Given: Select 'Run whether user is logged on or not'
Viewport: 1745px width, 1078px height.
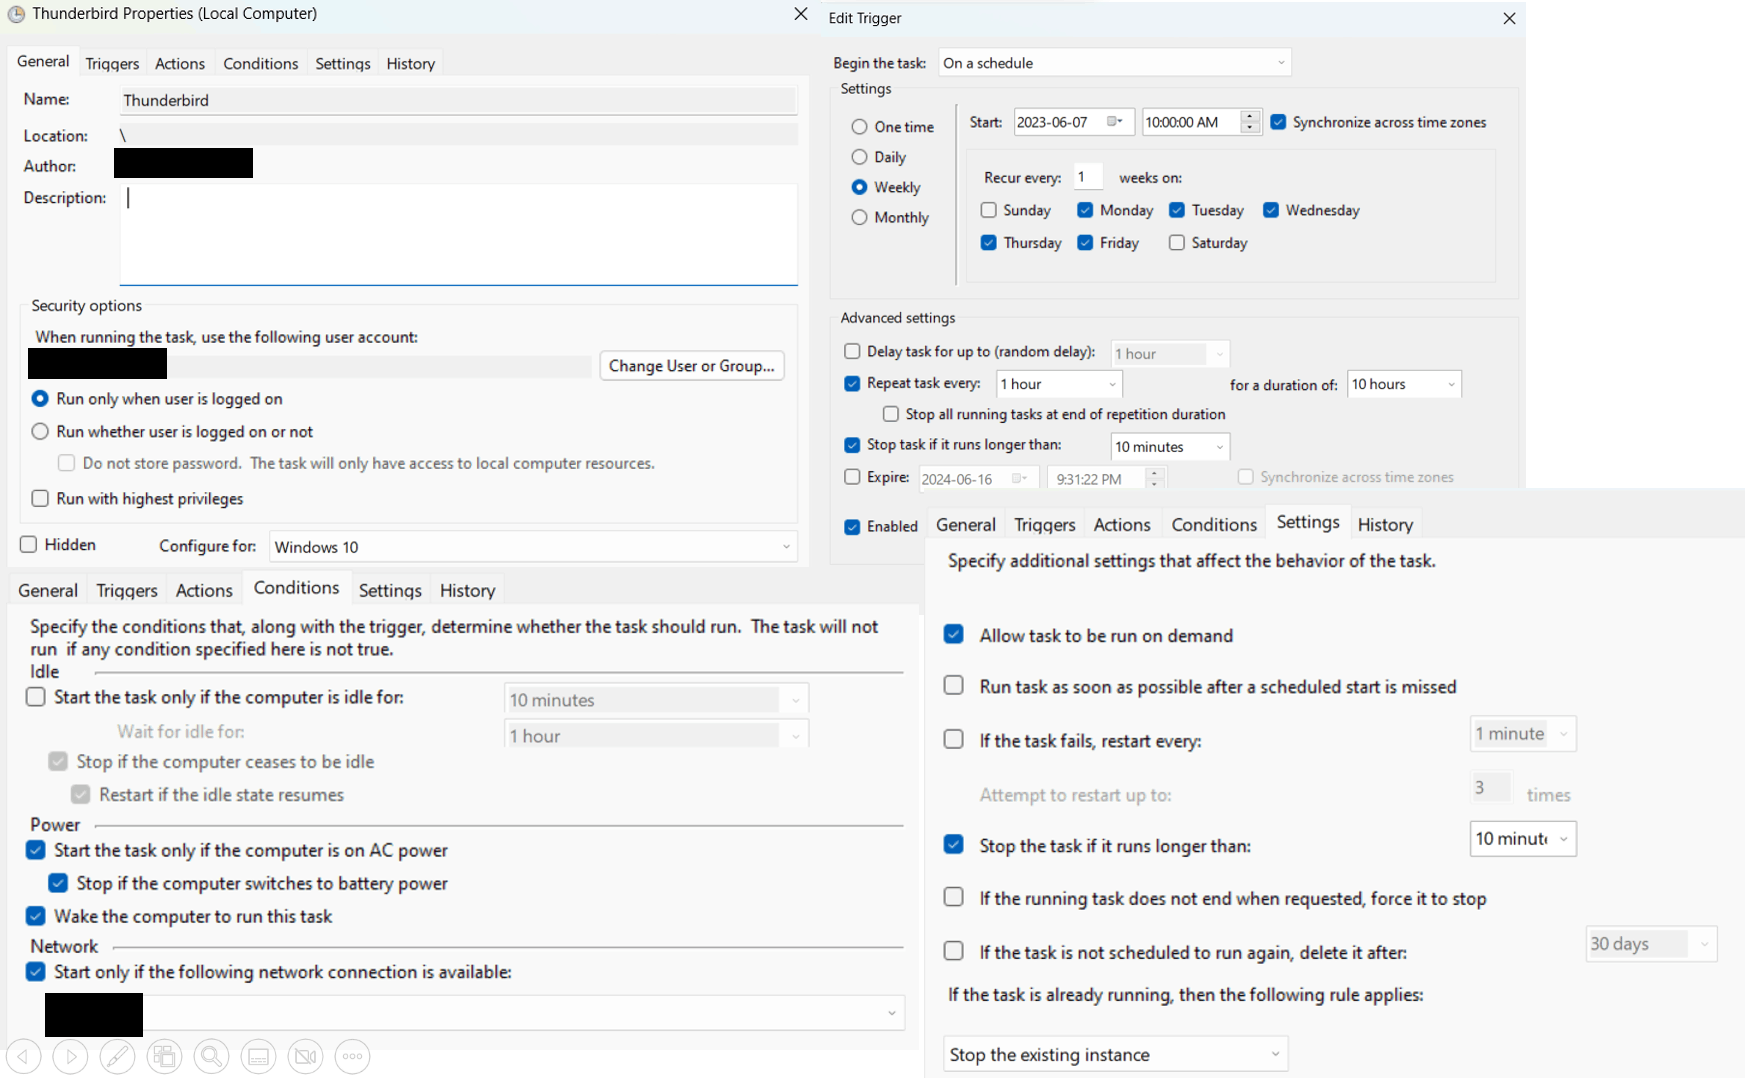Looking at the screenshot, I should click(40, 432).
